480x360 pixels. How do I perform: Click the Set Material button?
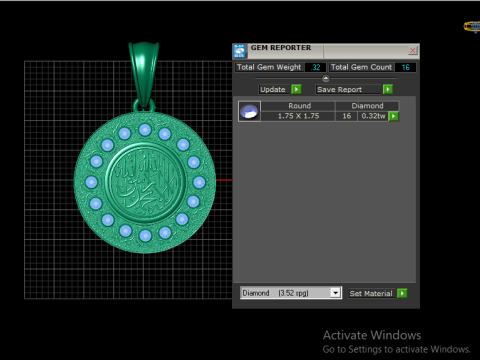(x=371, y=293)
